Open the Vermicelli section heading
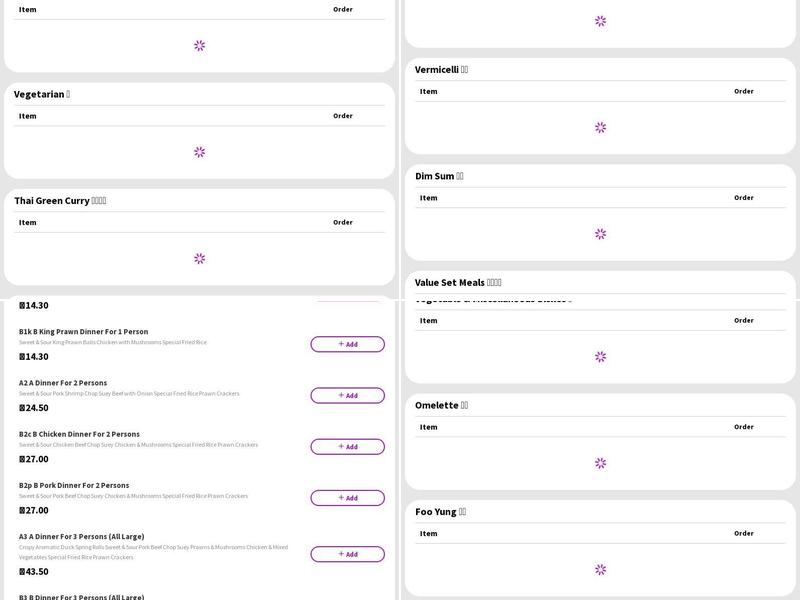800x600 pixels. point(437,70)
